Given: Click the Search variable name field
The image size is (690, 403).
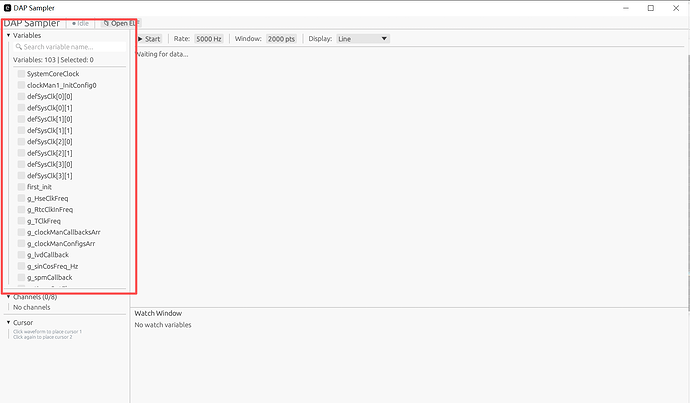Looking at the screenshot, I should pyautogui.click(x=70, y=47).
